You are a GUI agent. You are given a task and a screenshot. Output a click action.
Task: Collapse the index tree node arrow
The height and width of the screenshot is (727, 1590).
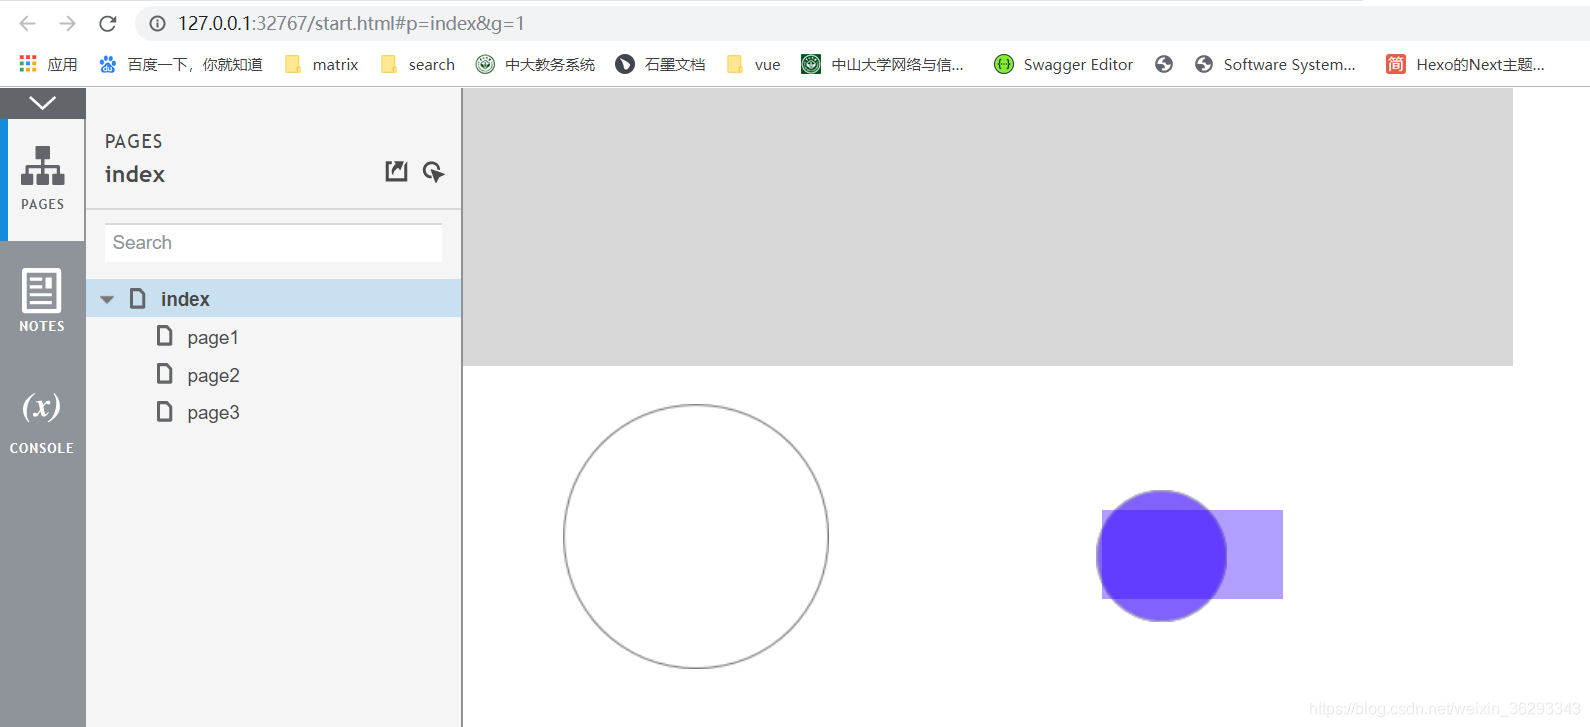[107, 299]
